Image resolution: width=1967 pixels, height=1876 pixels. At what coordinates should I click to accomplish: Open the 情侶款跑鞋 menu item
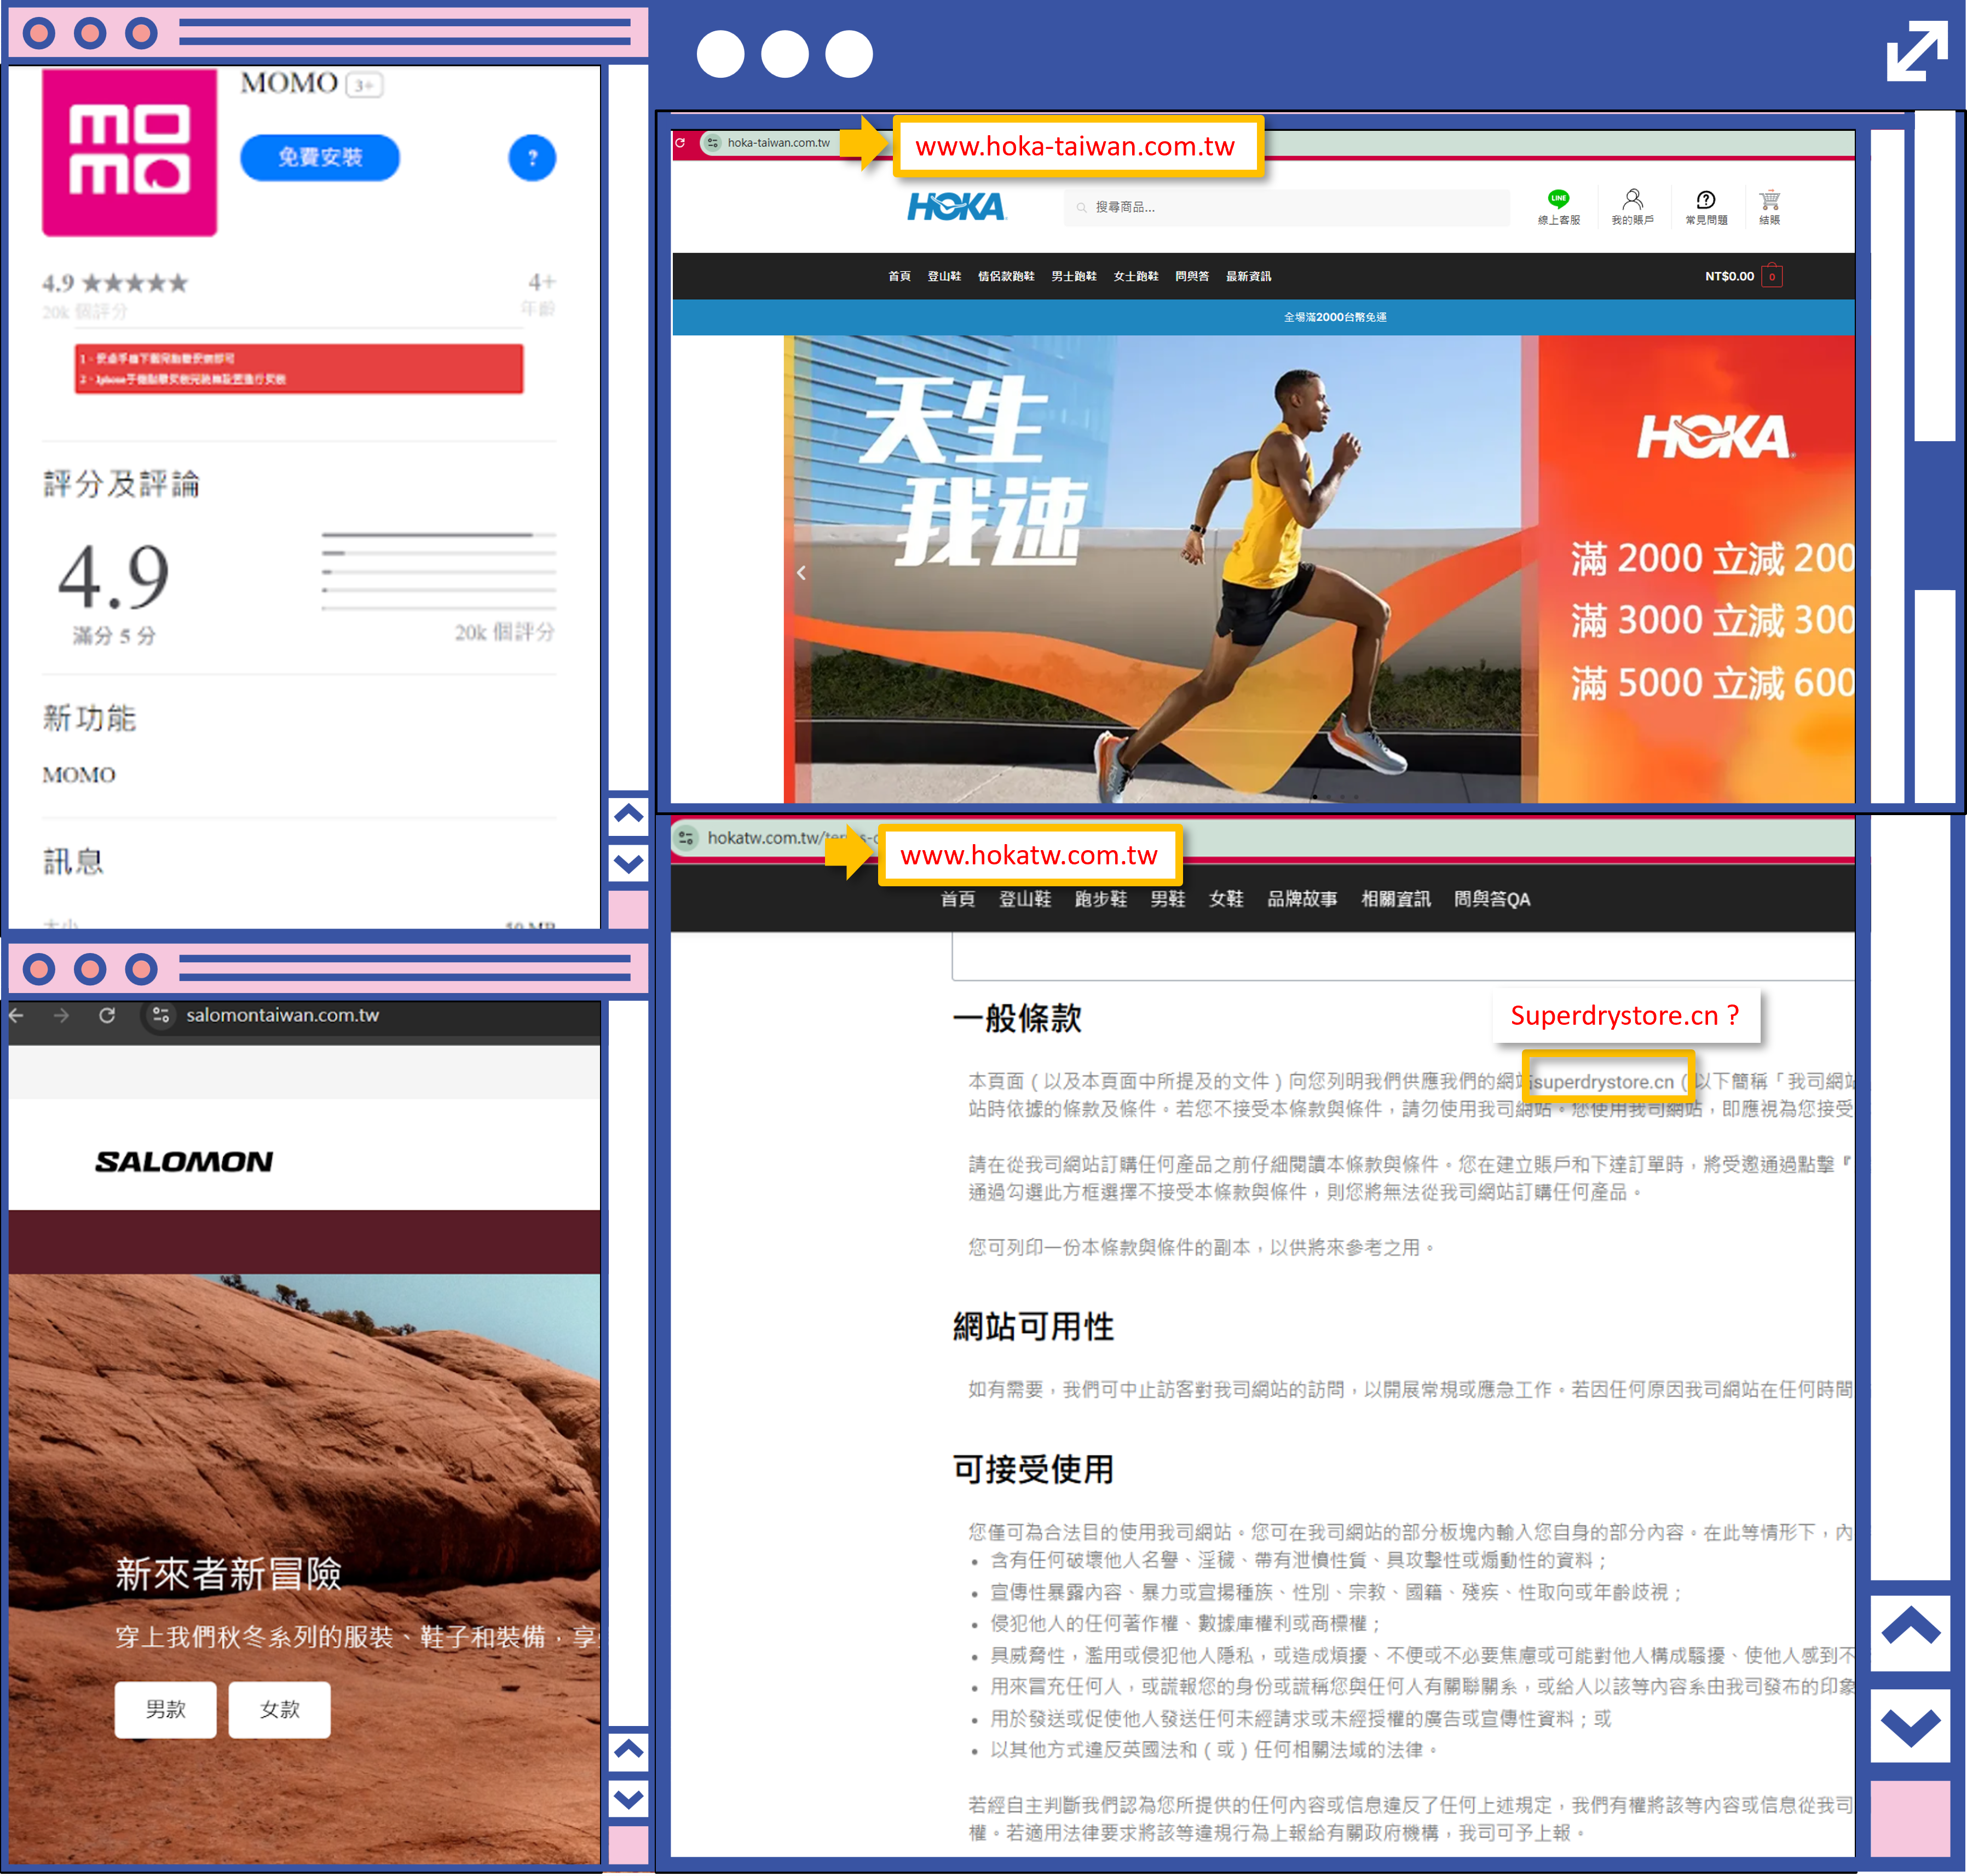(x=1006, y=276)
